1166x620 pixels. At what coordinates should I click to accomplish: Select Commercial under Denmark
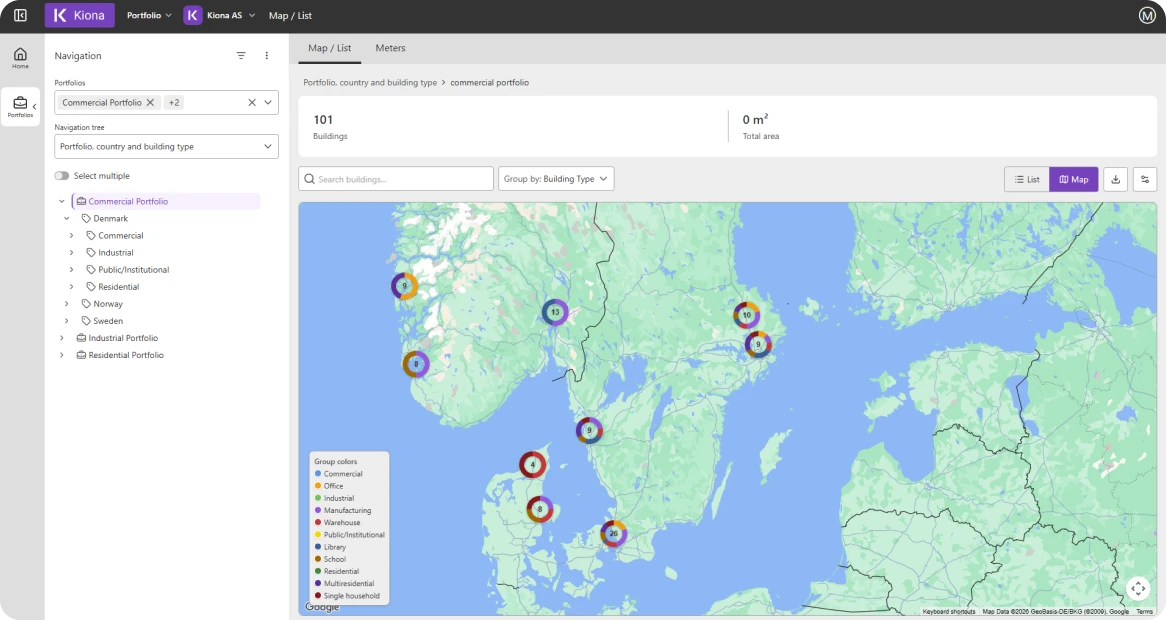pos(120,236)
